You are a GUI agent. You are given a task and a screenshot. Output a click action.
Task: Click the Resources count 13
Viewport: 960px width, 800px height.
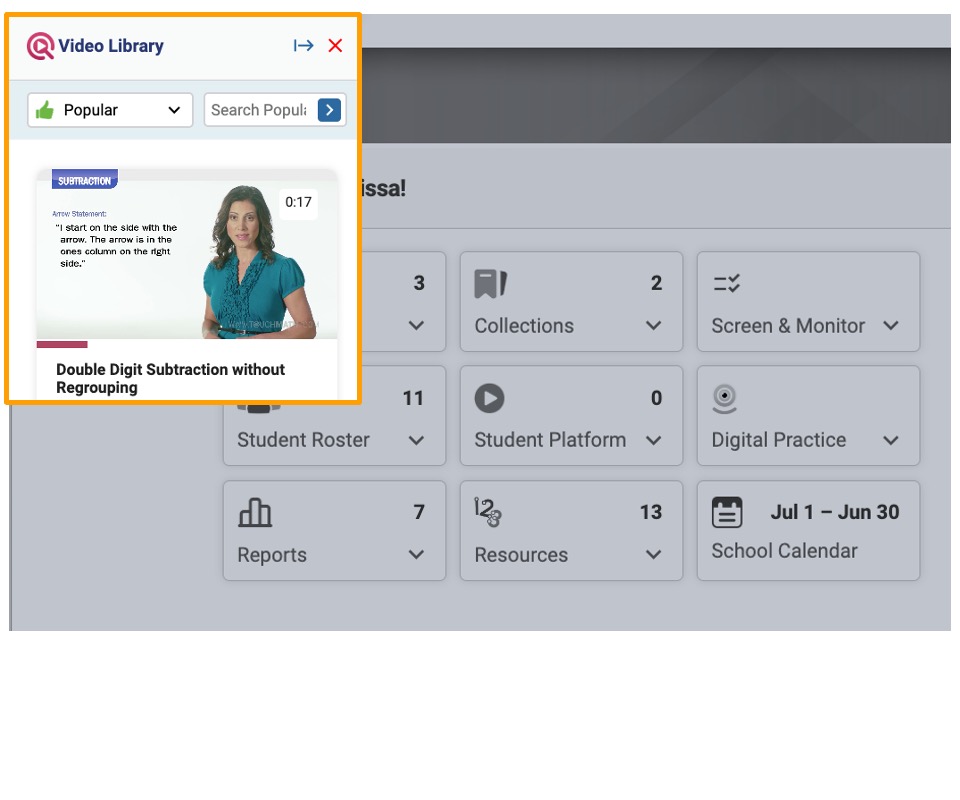pyautogui.click(x=651, y=512)
